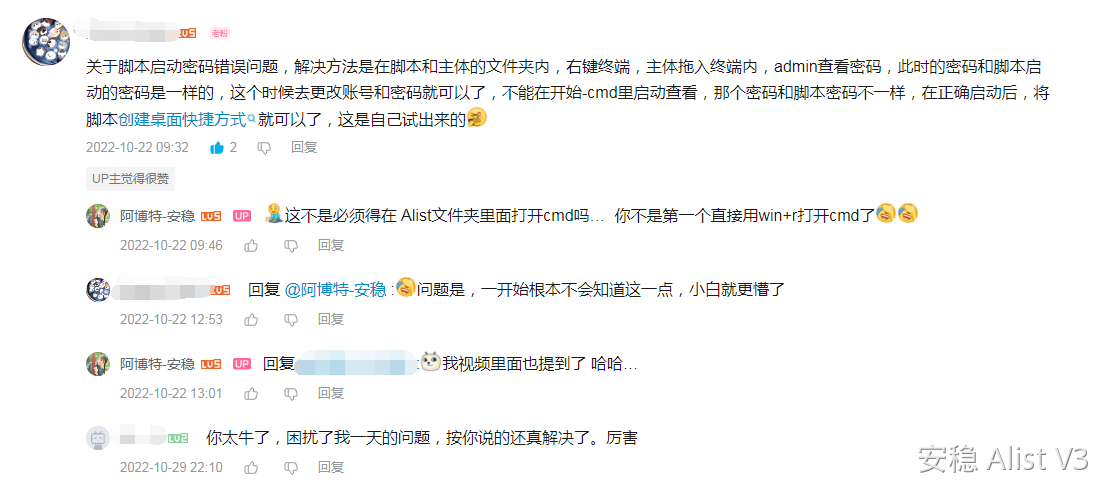This screenshot has width=1097, height=482.
Task: Like the 09:46 reply from 阿博特-安稳
Action: coord(251,246)
